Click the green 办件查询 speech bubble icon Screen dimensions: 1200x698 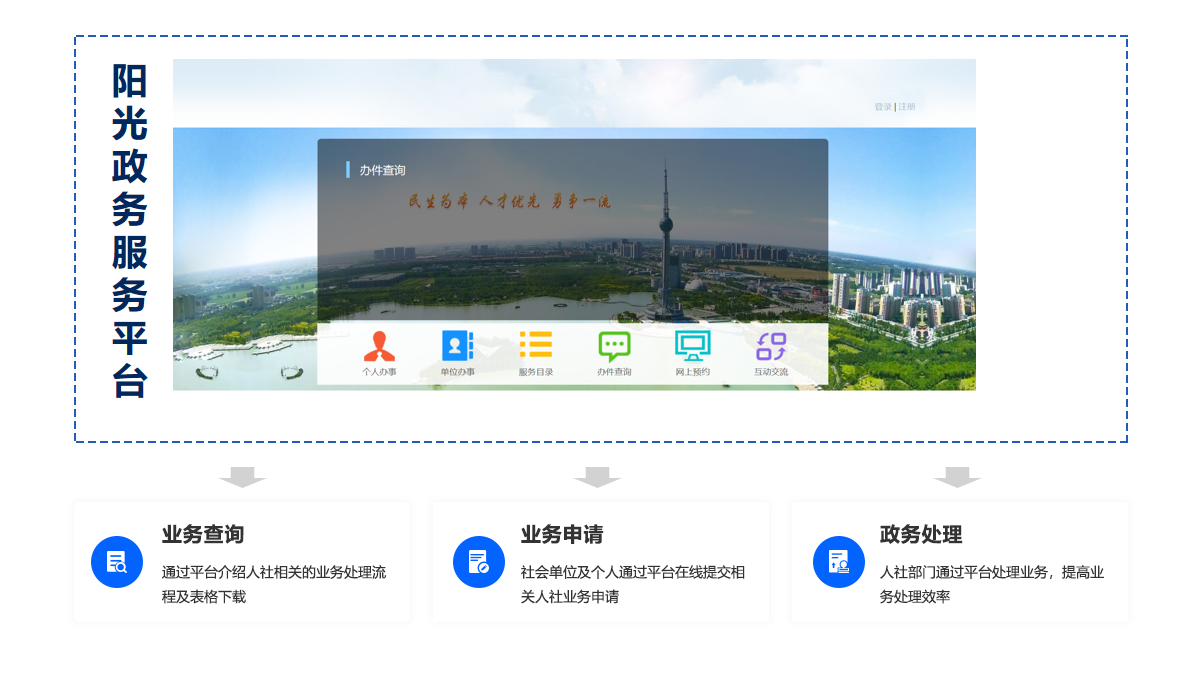click(x=614, y=346)
